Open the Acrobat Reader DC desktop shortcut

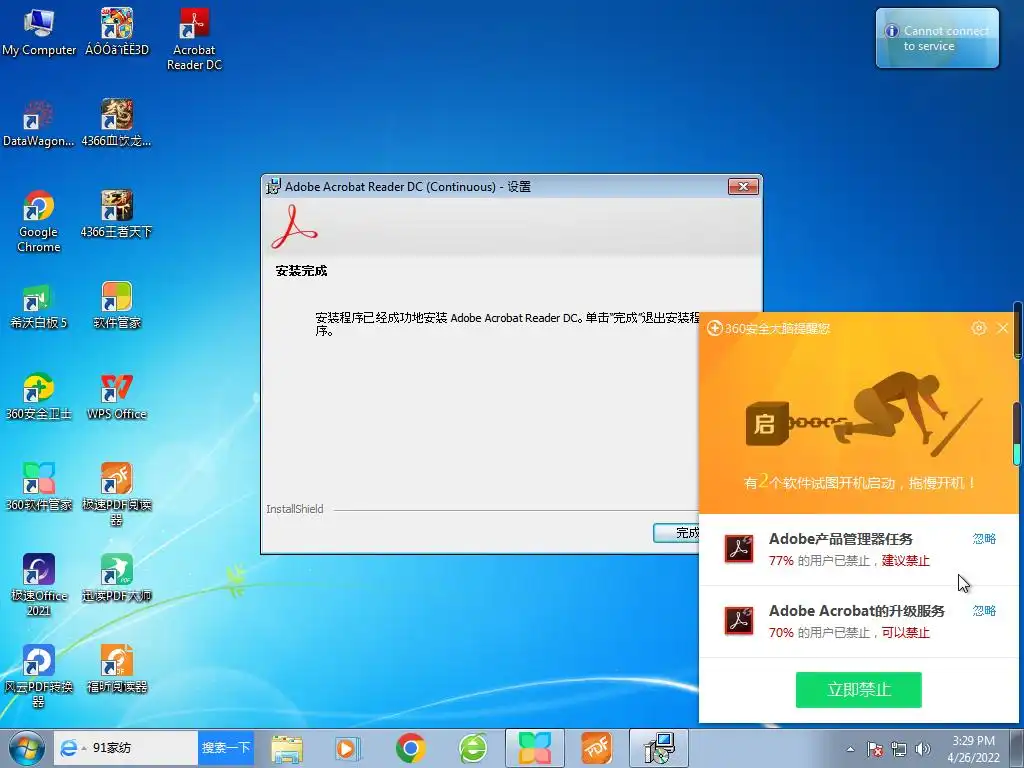[194, 39]
